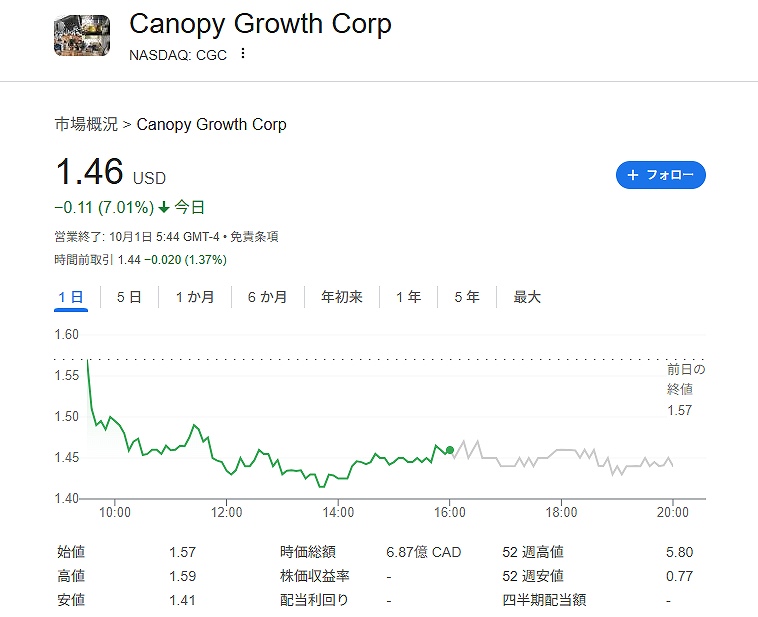Click the plus icon in the follow button

click(x=632, y=175)
